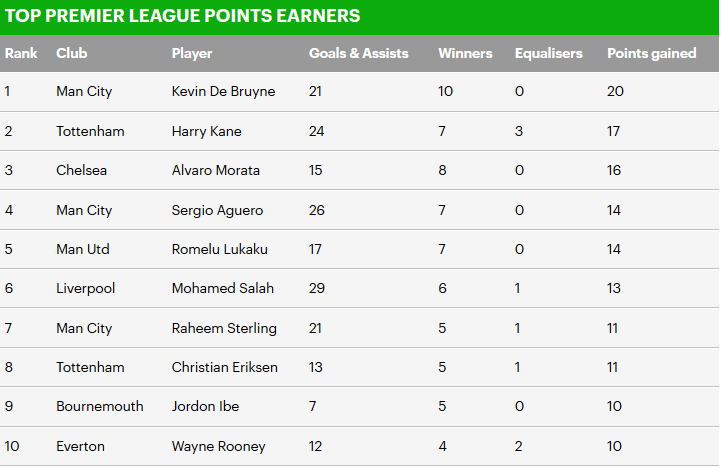Screen dimensions: 721x468
Task: Click the Goals & Assists column header
Action: coord(358,53)
